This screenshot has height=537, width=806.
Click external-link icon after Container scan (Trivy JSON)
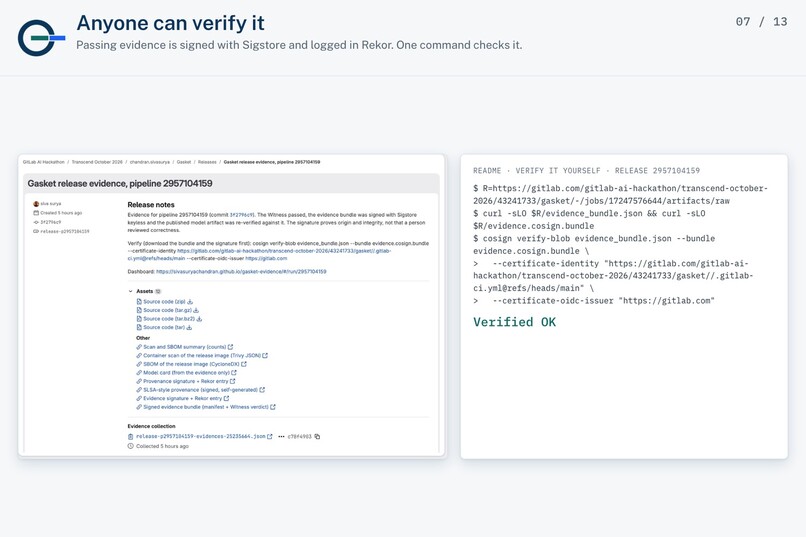265,356
